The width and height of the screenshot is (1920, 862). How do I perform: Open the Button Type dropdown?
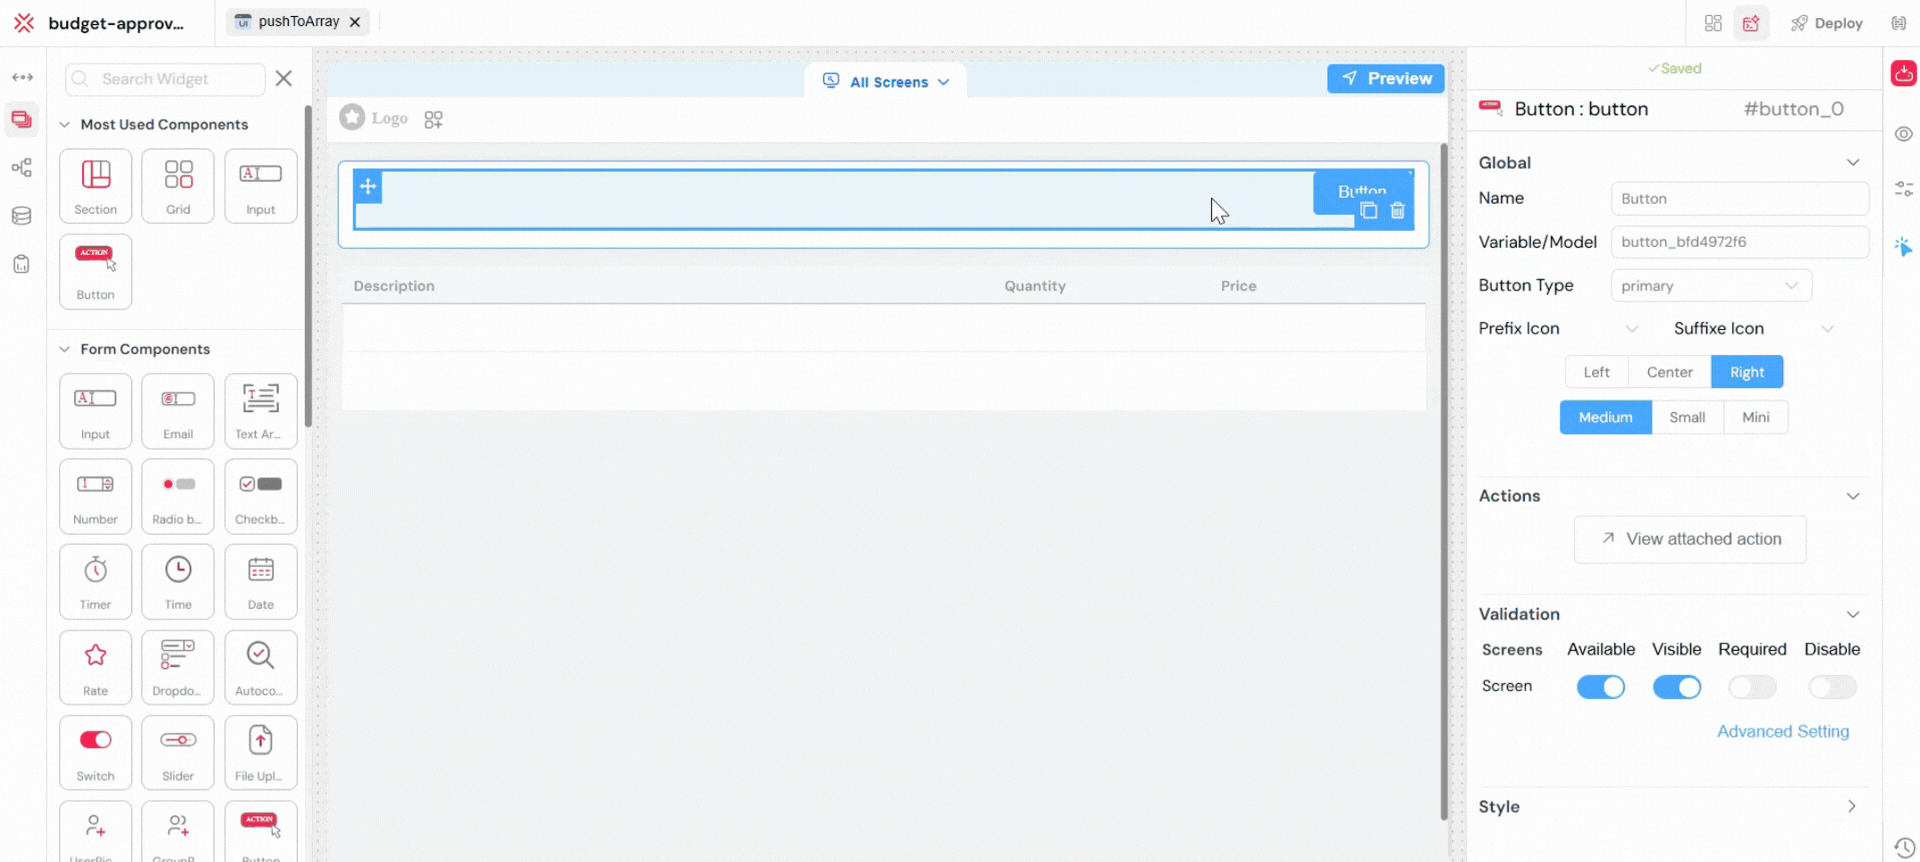click(1710, 286)
